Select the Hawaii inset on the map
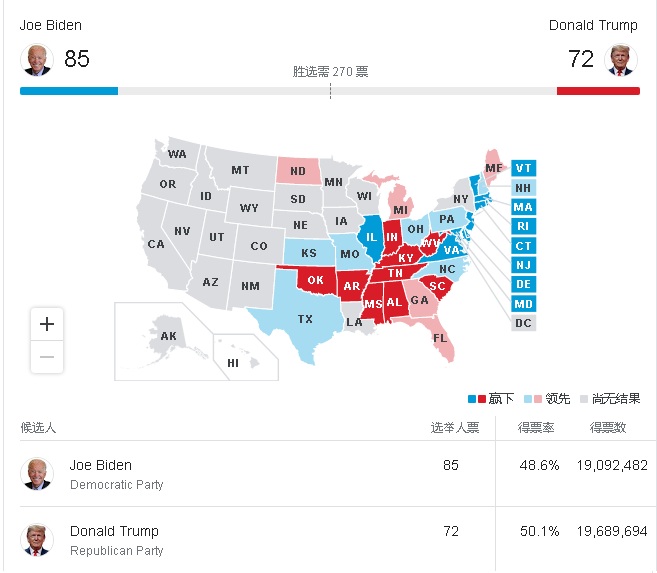The height and width of the screenshot is (573, 657). (x=246, y=357)
